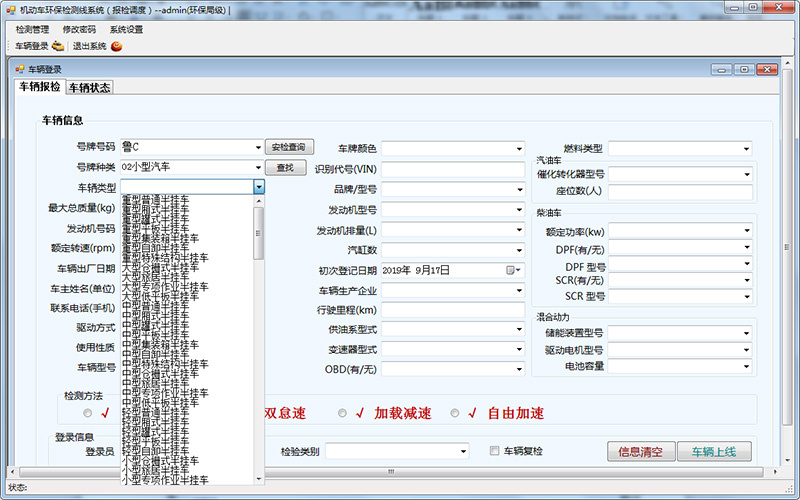This screenshot has height=500, width=800.
Task: Expand the 发动机型号 dropdown
Action: 519,210
